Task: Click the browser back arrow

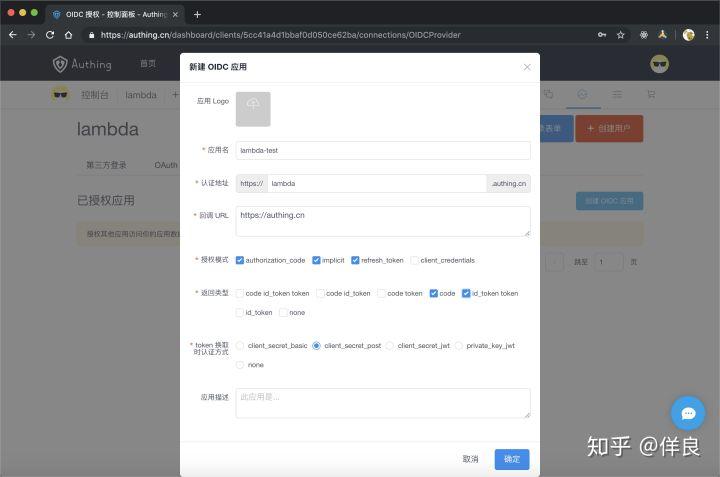Action: [13, 35]
